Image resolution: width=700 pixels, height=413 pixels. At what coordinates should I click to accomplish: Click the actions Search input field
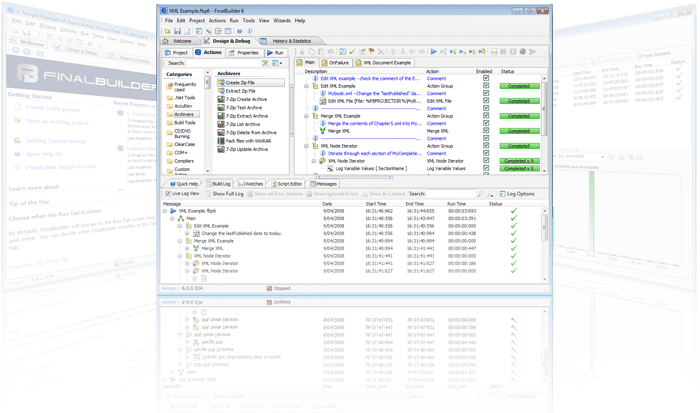click(x=222, y=63)
